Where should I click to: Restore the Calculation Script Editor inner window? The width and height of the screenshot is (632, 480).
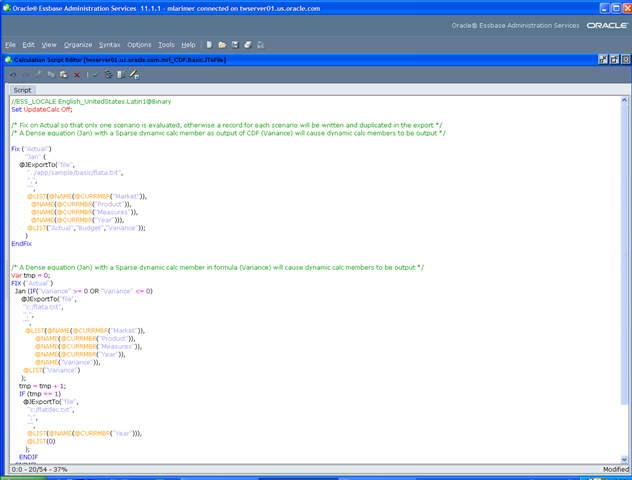click(x=614, y=60)
